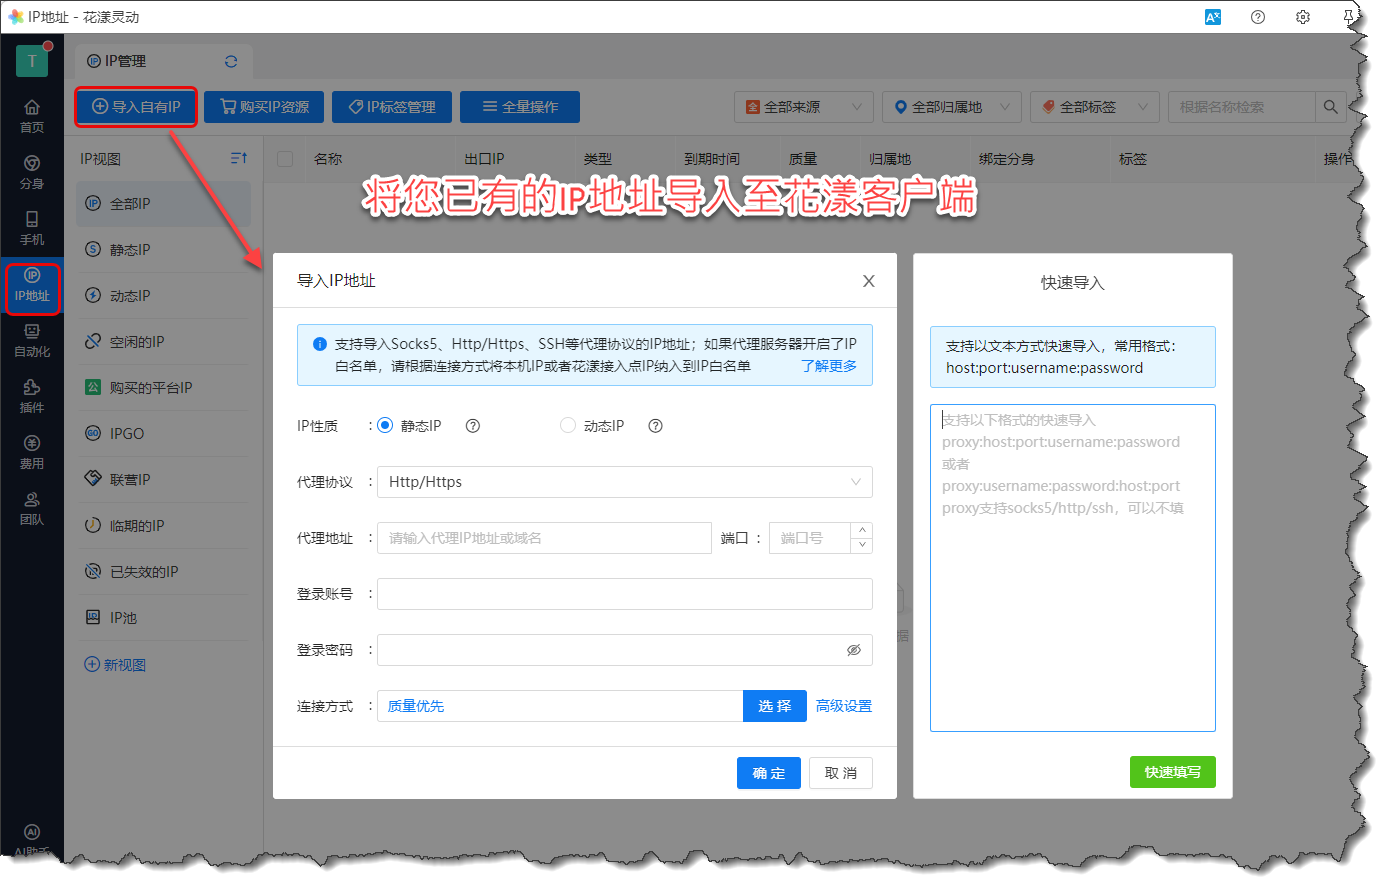1391x892 pixels.
Task: Toggle password visibility eye icon
Action: click(854, 650)
